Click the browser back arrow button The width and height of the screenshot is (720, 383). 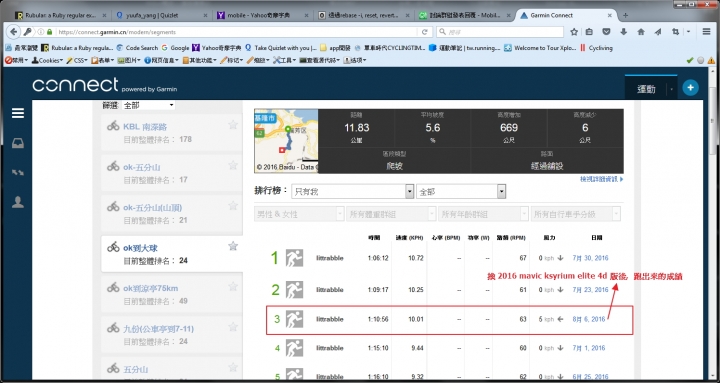pos(14,32)
